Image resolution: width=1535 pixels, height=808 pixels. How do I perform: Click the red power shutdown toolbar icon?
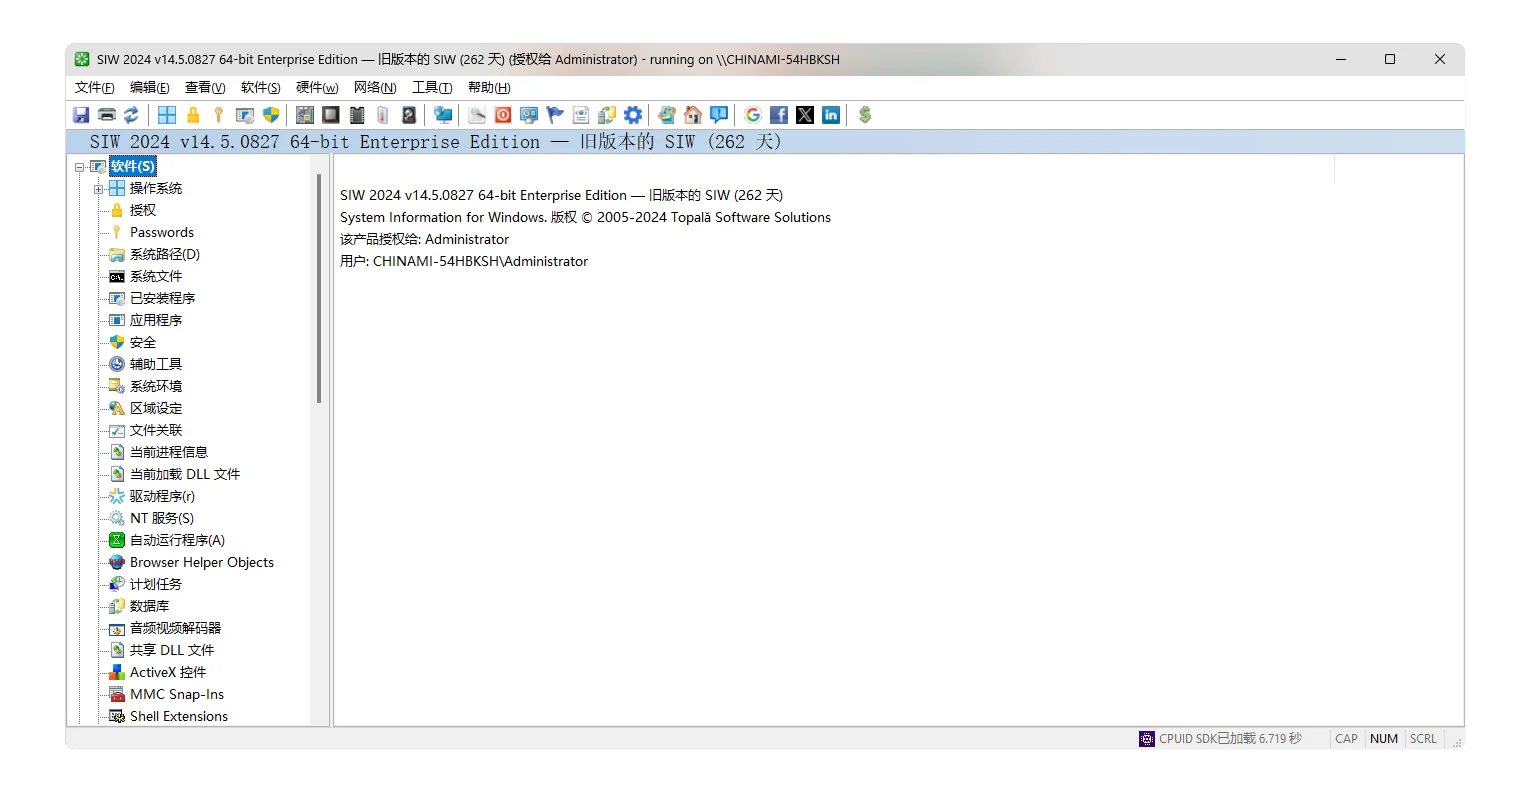tap(503, 115)
